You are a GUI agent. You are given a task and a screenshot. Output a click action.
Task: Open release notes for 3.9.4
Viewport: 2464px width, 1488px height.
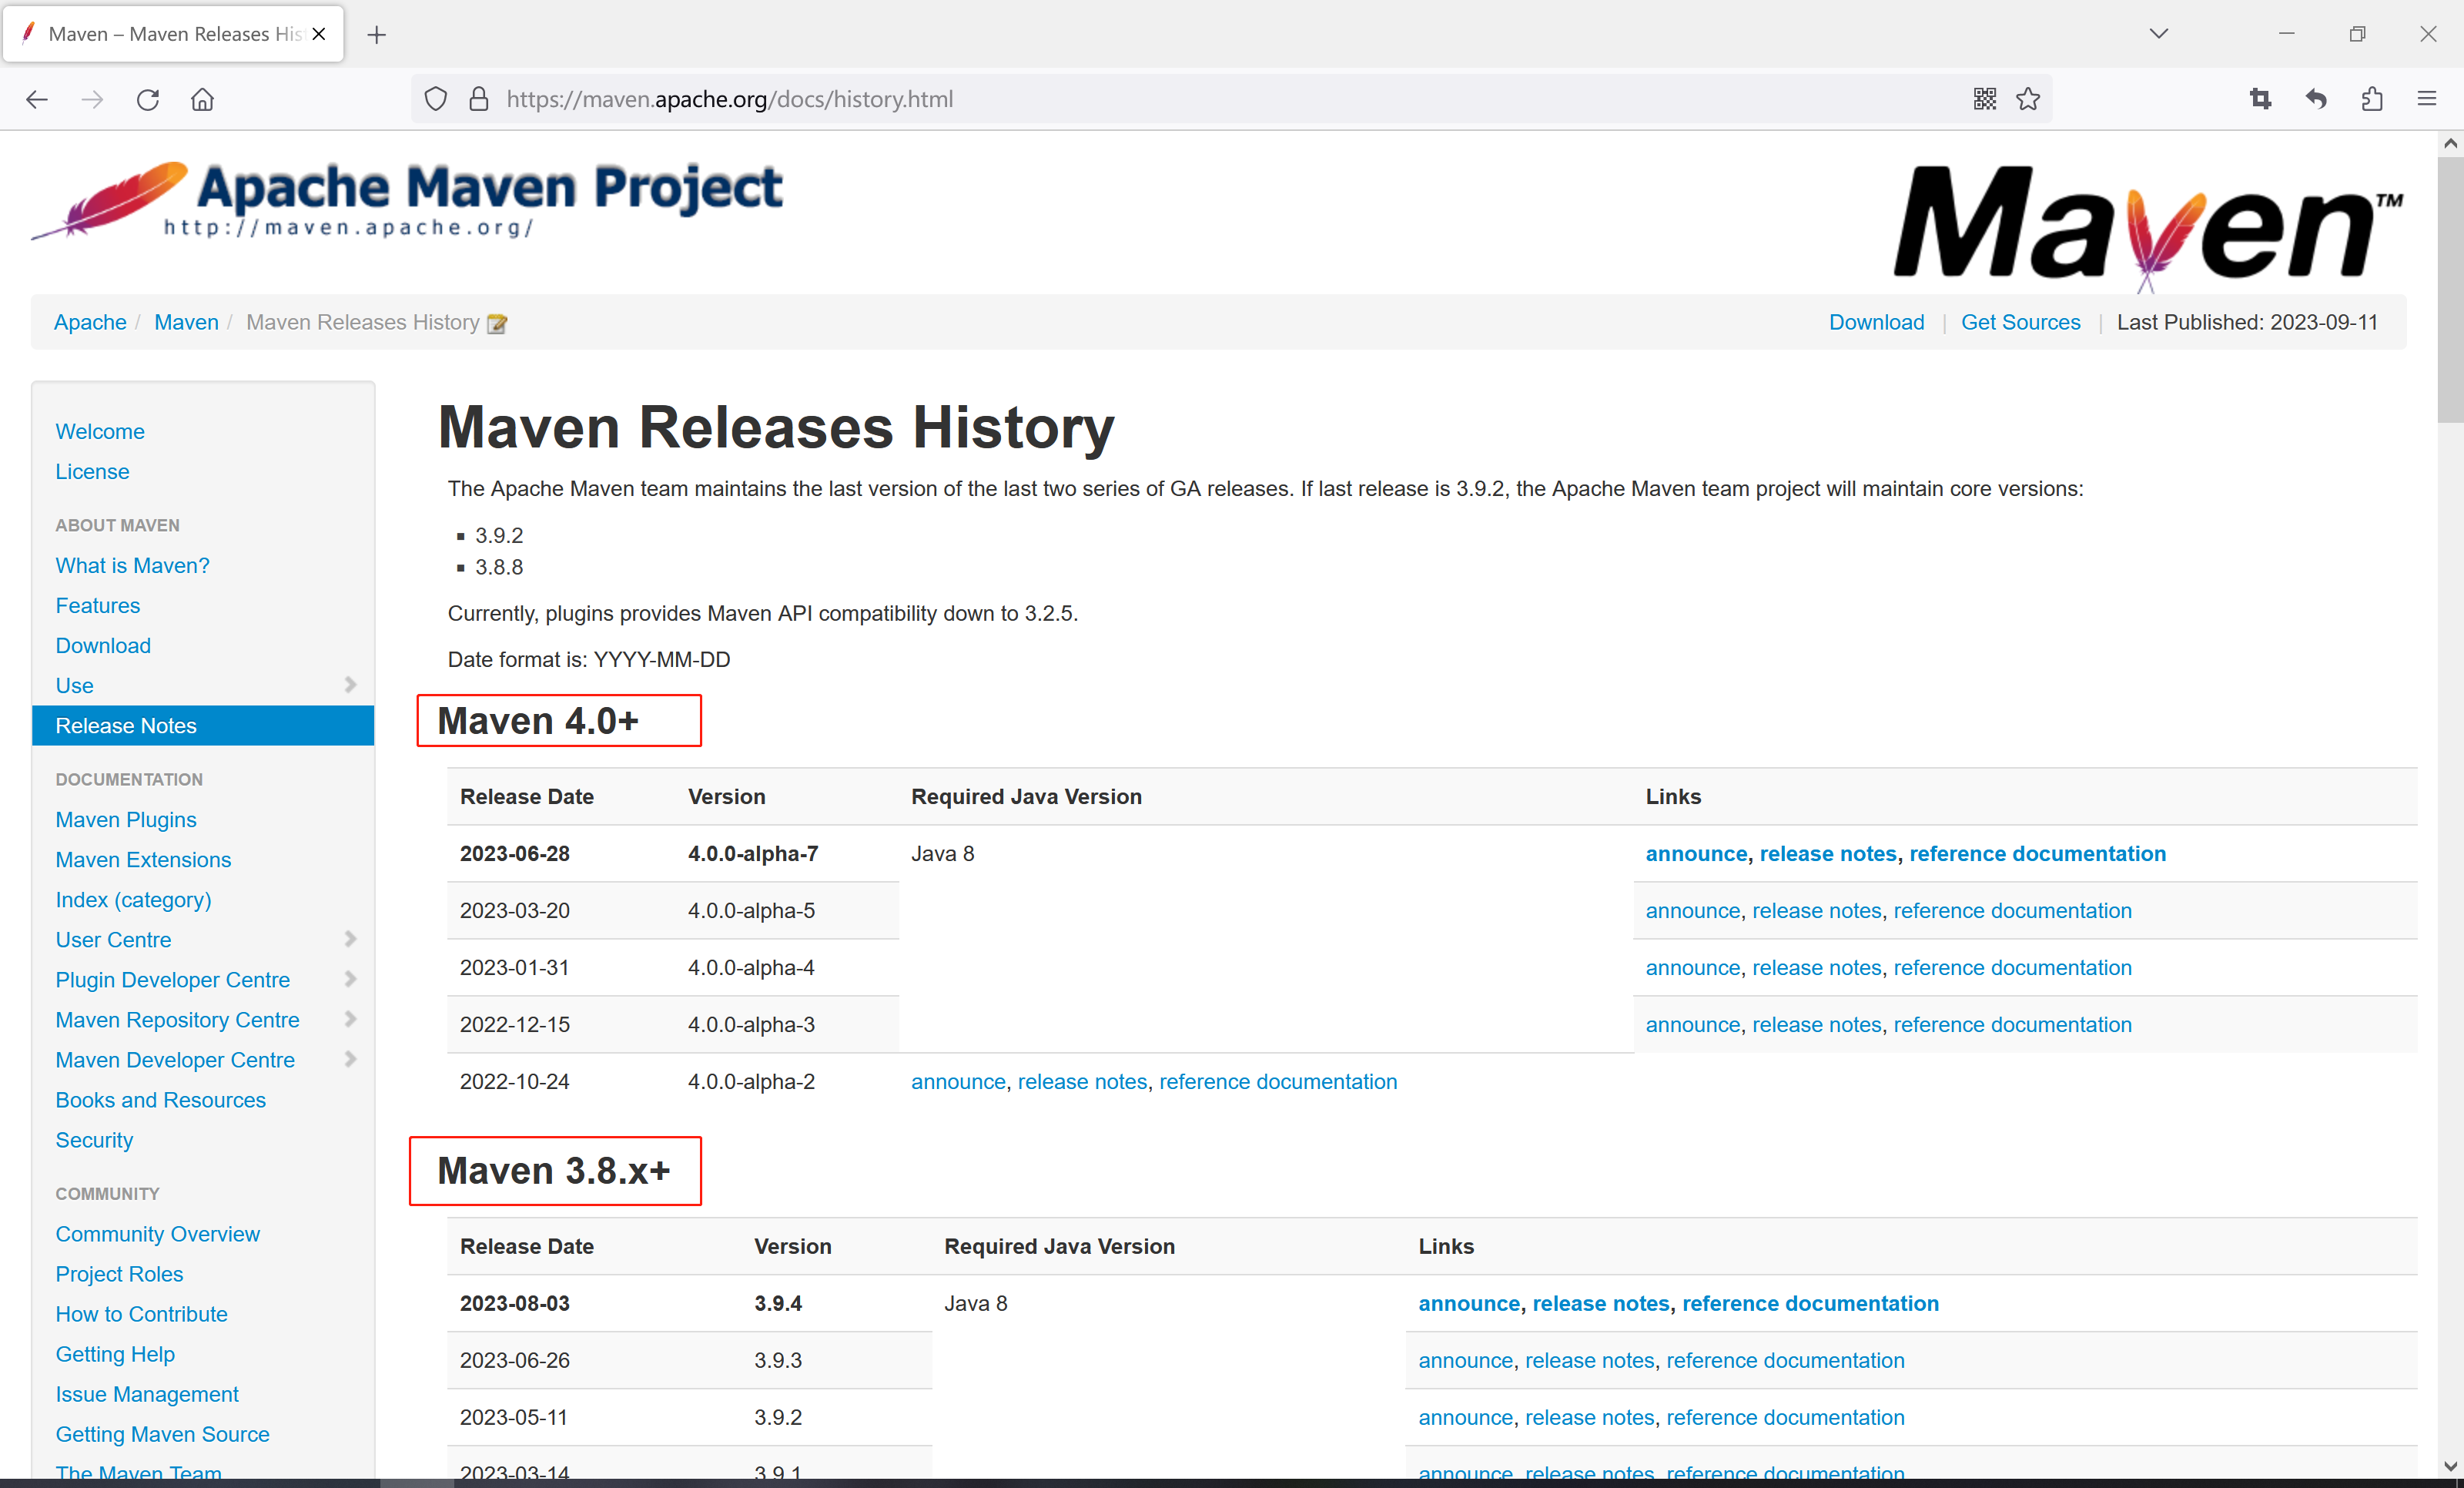click(x=1600, y=1303)
